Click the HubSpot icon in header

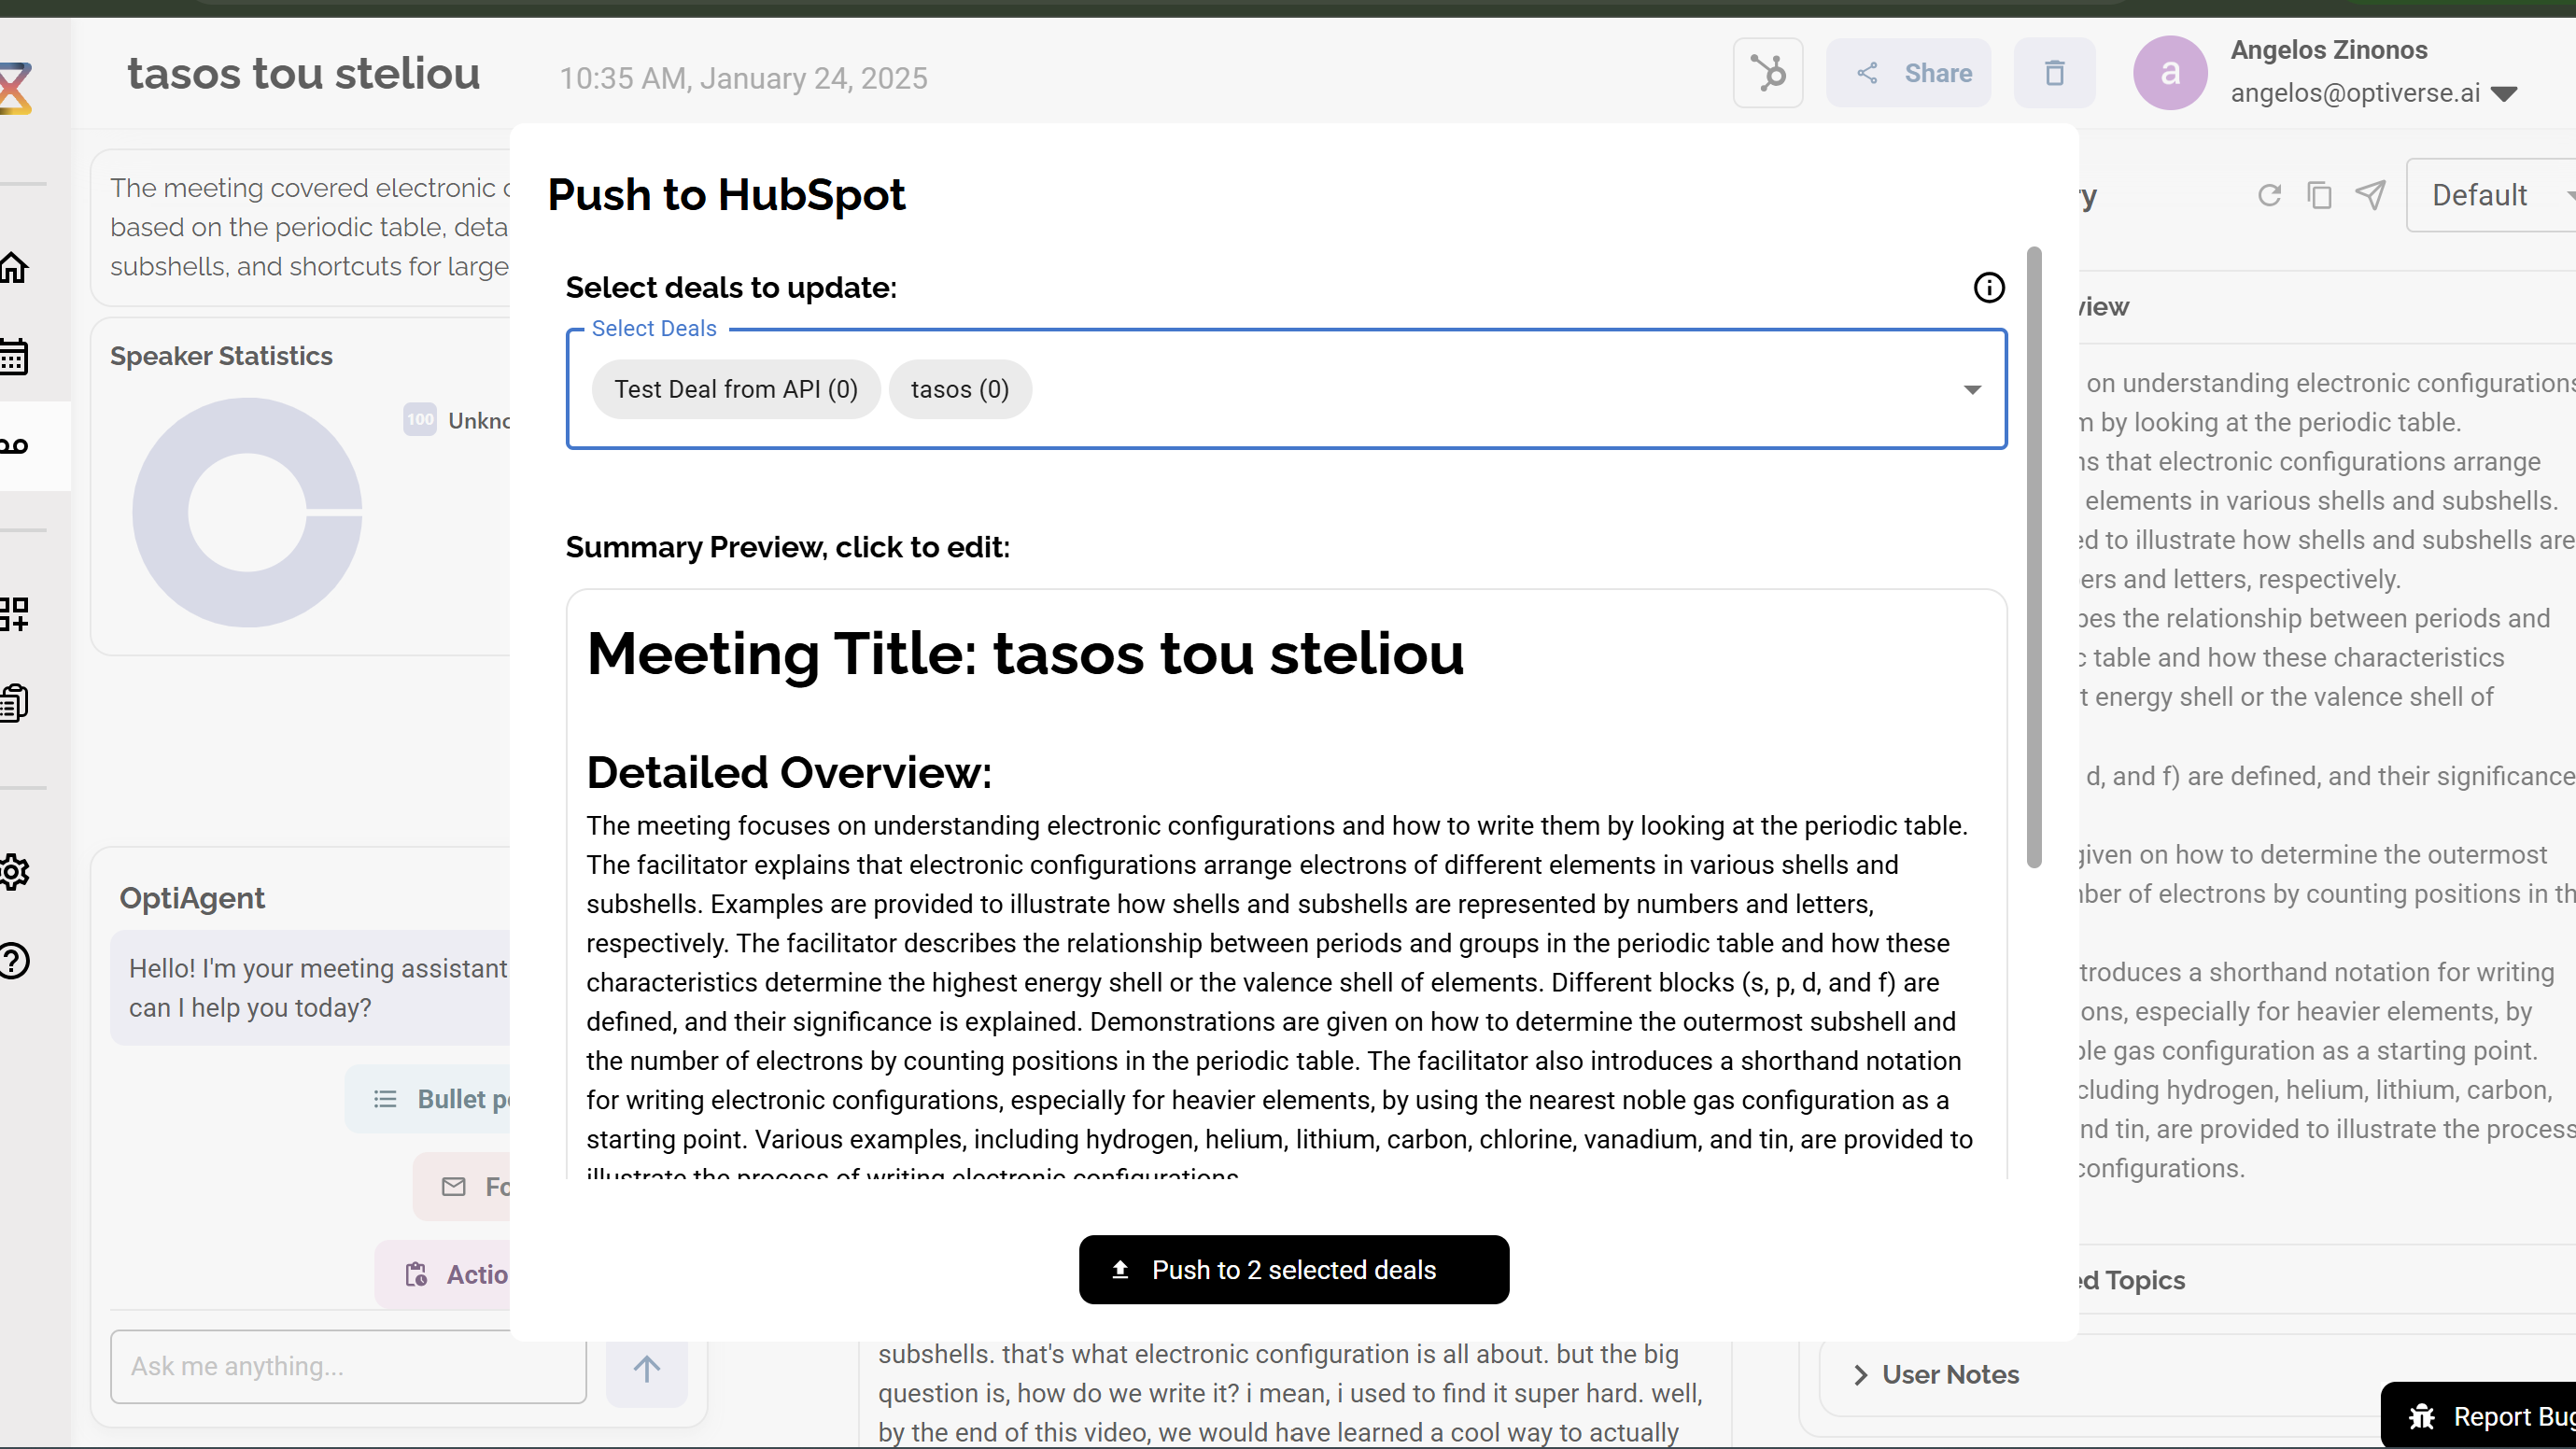[1767, 73]
